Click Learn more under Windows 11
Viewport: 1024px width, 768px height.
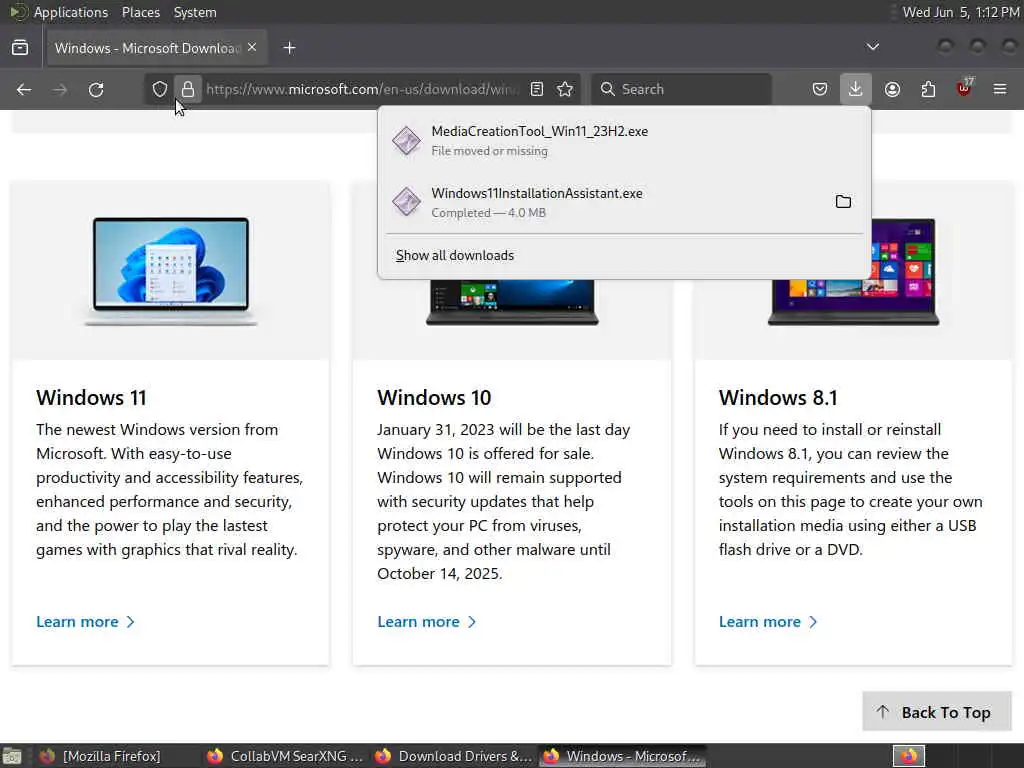point(85,622)
